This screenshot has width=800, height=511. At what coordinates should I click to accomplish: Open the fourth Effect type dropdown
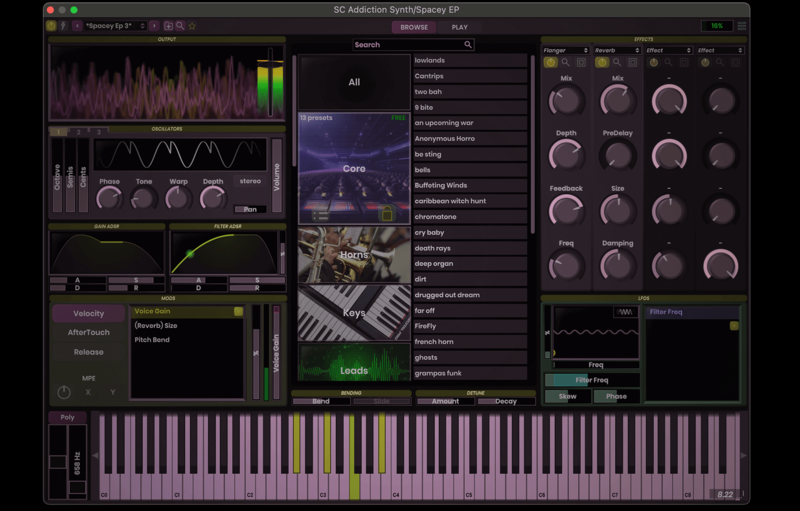[x=720, y=50]
